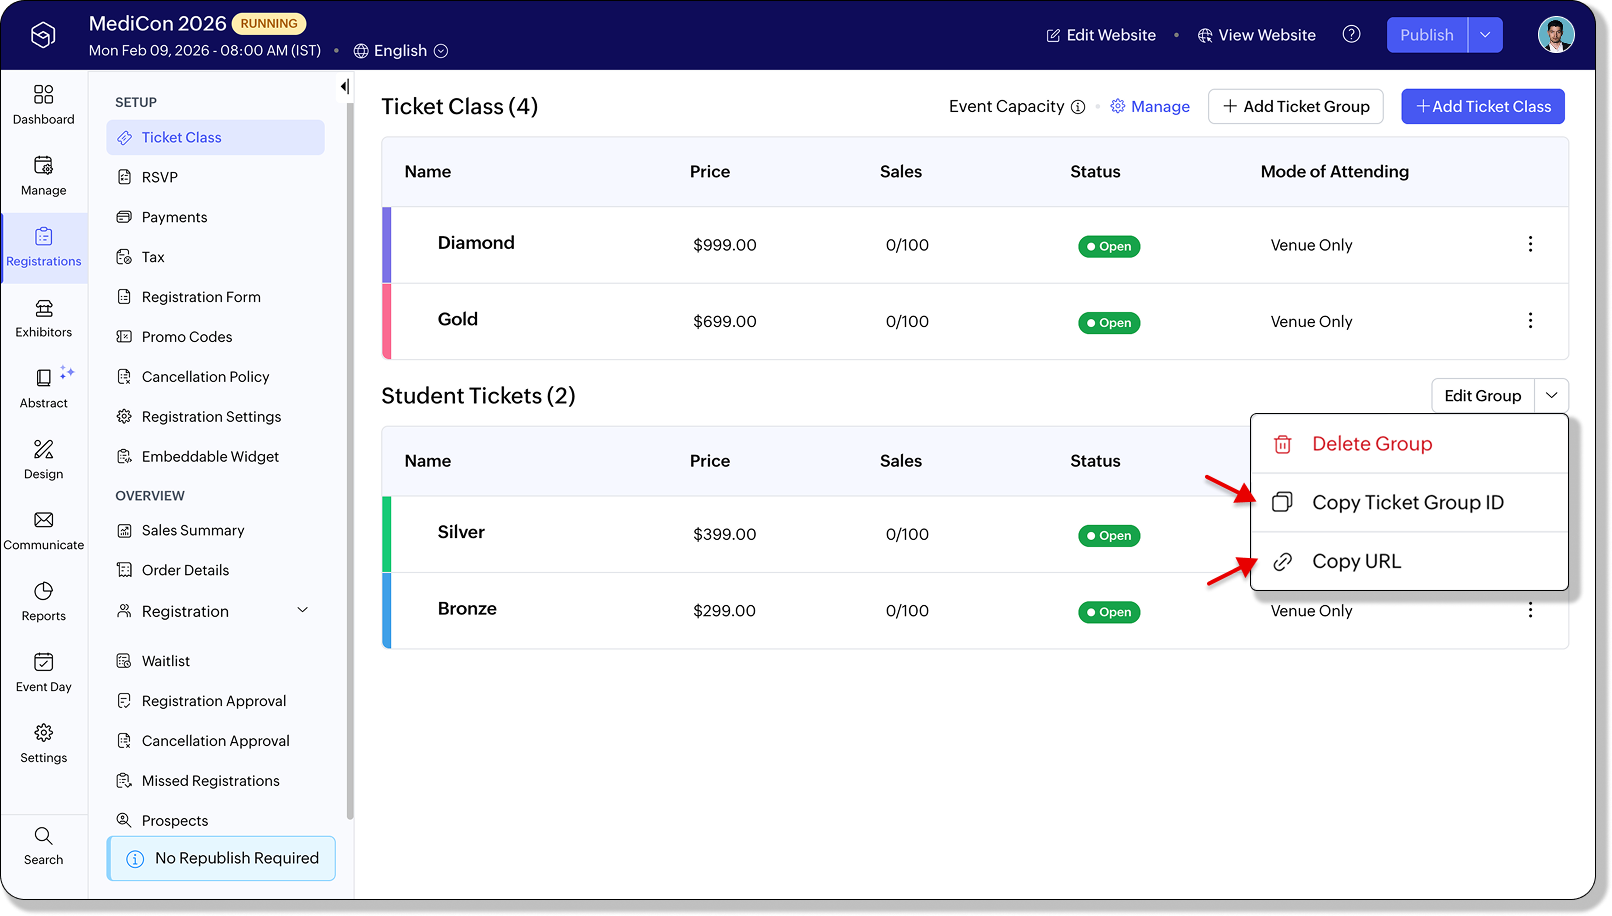Screen dimensions: 1612x916
Task: Click the Gold ticket name
Action: click(458, 319)
